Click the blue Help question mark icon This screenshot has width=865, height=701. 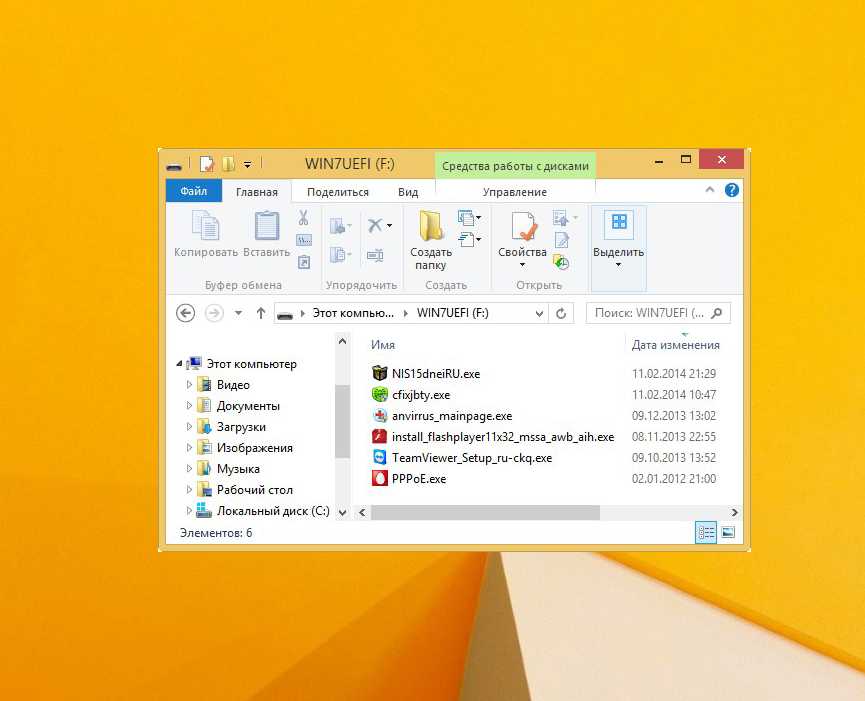(732, 190)
